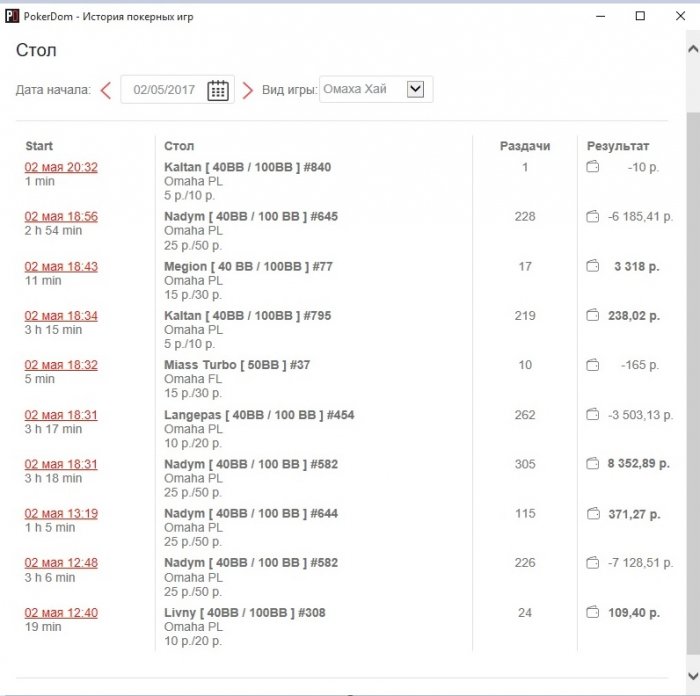Open session link 02 мая 20:32
The height and width of the screenshot is (696, 700).
61,167
